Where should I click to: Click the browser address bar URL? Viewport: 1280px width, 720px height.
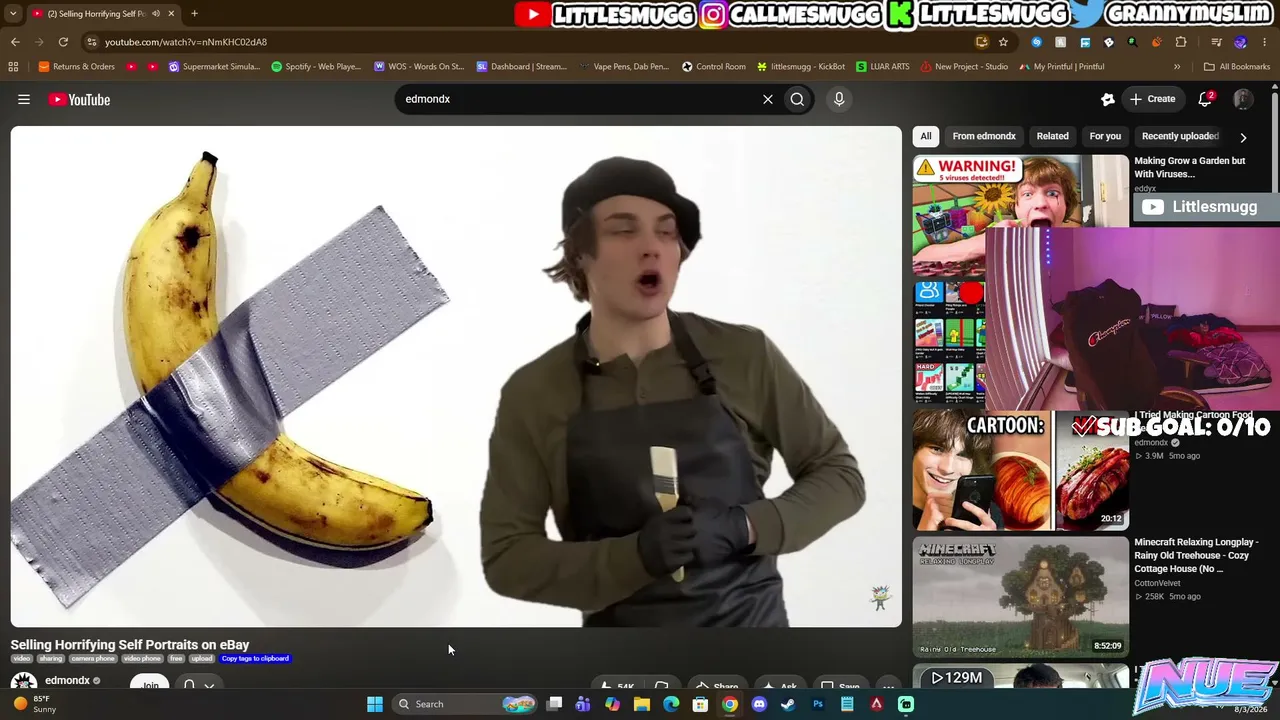point(186,42)
